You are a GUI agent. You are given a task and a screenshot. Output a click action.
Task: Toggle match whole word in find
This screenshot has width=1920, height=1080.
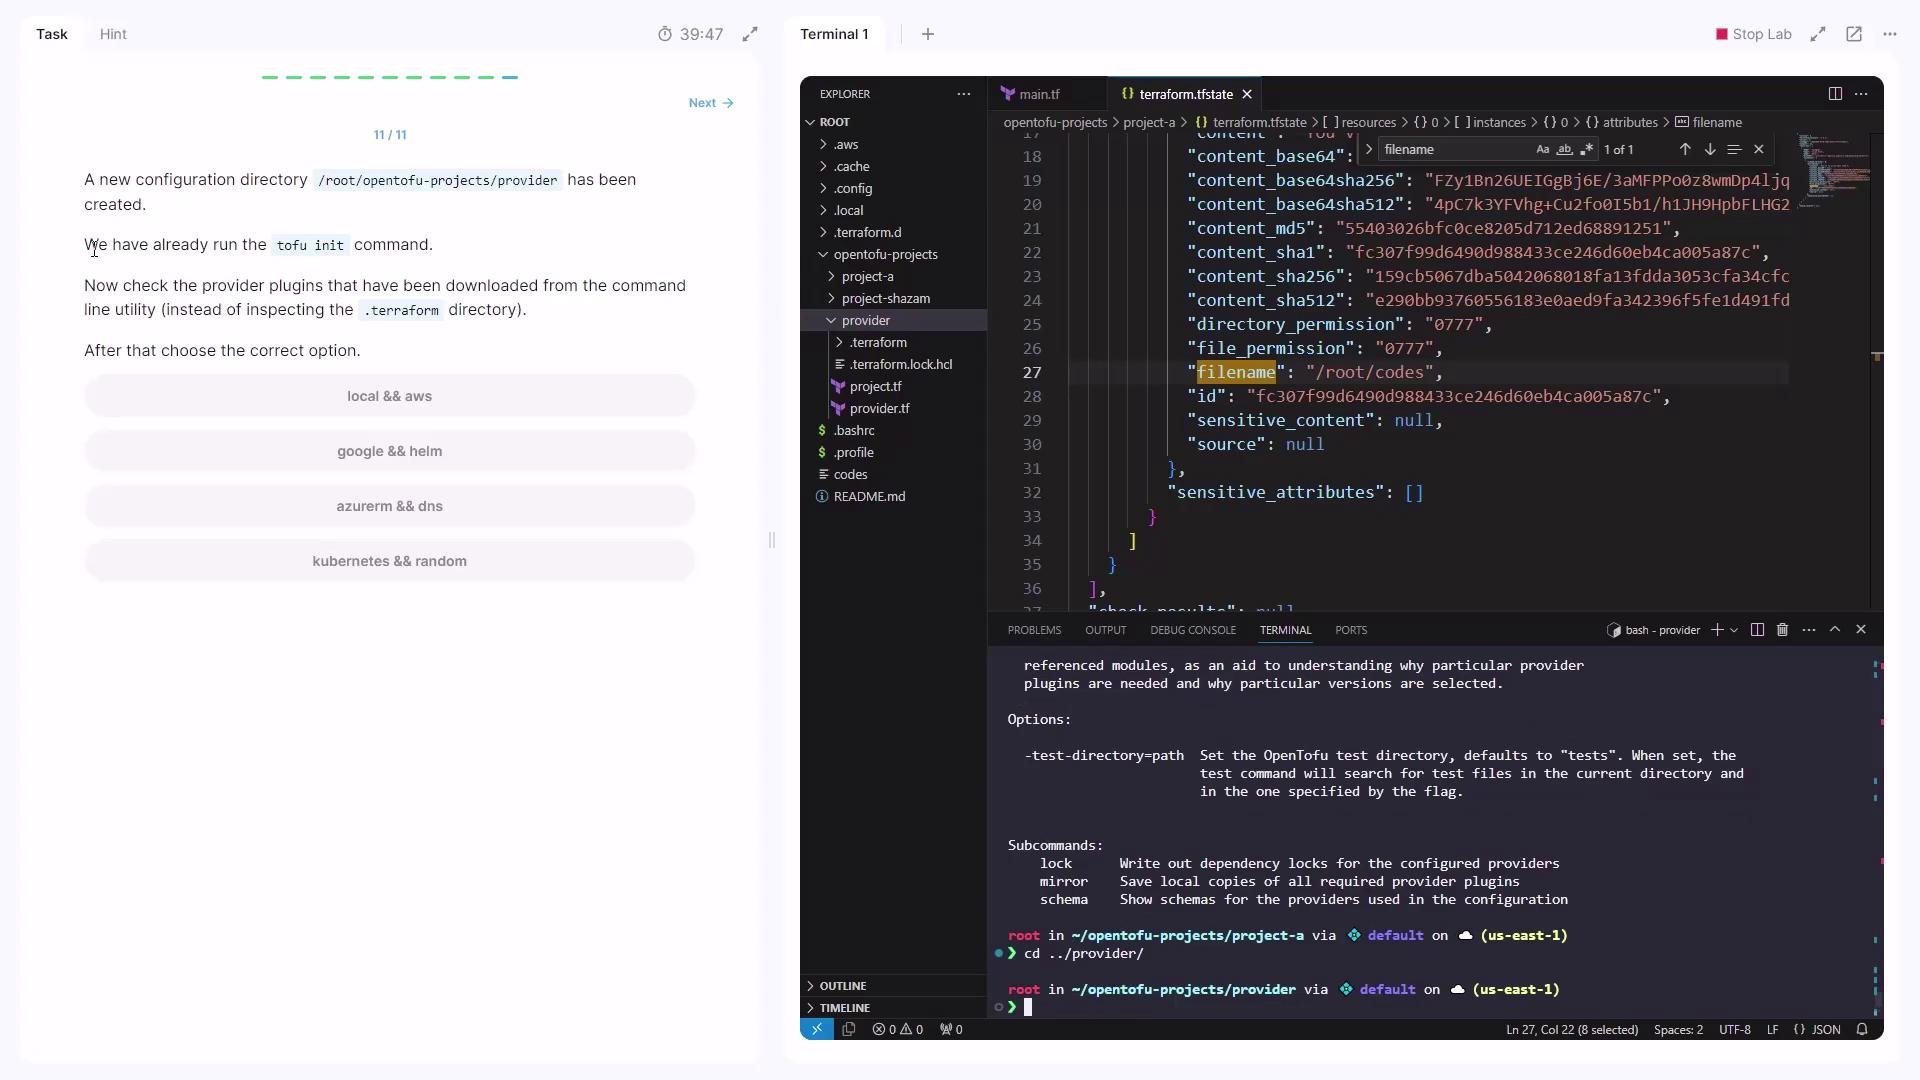[1564, 150]
